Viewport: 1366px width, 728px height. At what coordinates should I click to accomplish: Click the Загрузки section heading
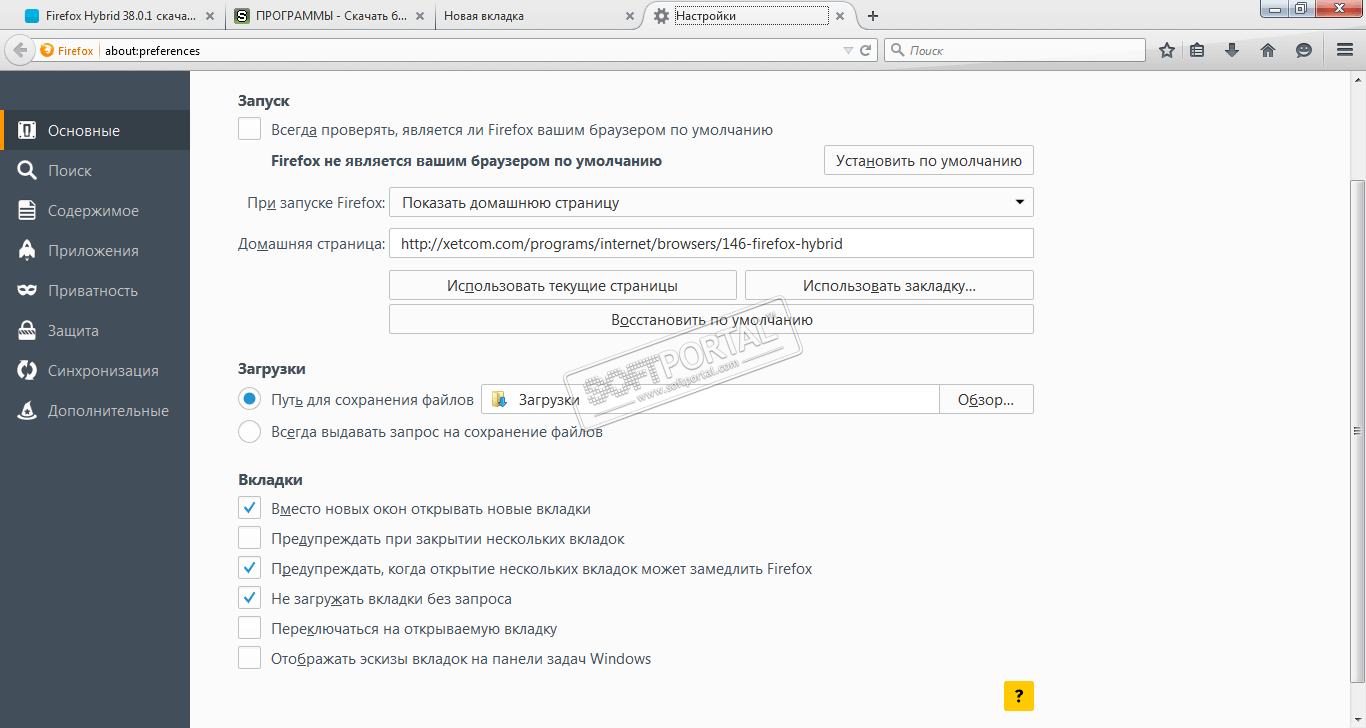[x=272, y=368]
